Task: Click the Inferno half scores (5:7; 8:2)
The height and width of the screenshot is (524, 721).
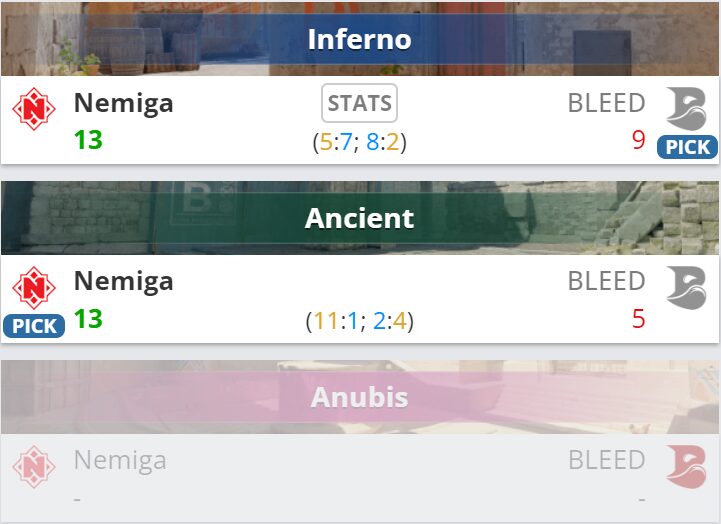Action: point(360,142)
